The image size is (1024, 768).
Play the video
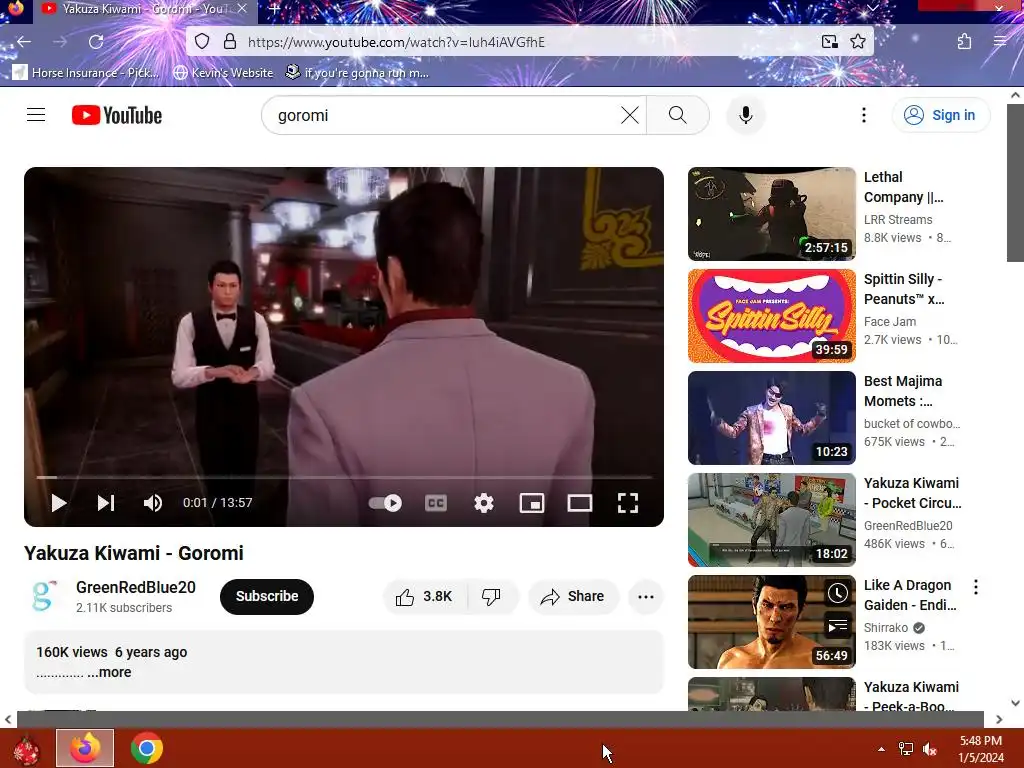point(59,503)
